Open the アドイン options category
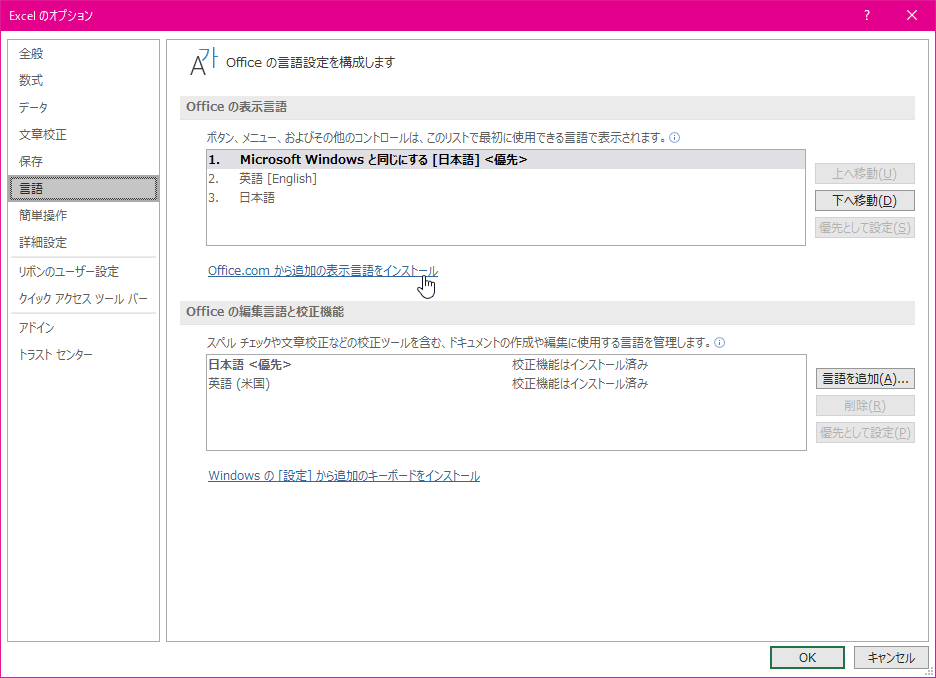The height and width of the screenshot is (678, 936). click(x=84, y=328)
